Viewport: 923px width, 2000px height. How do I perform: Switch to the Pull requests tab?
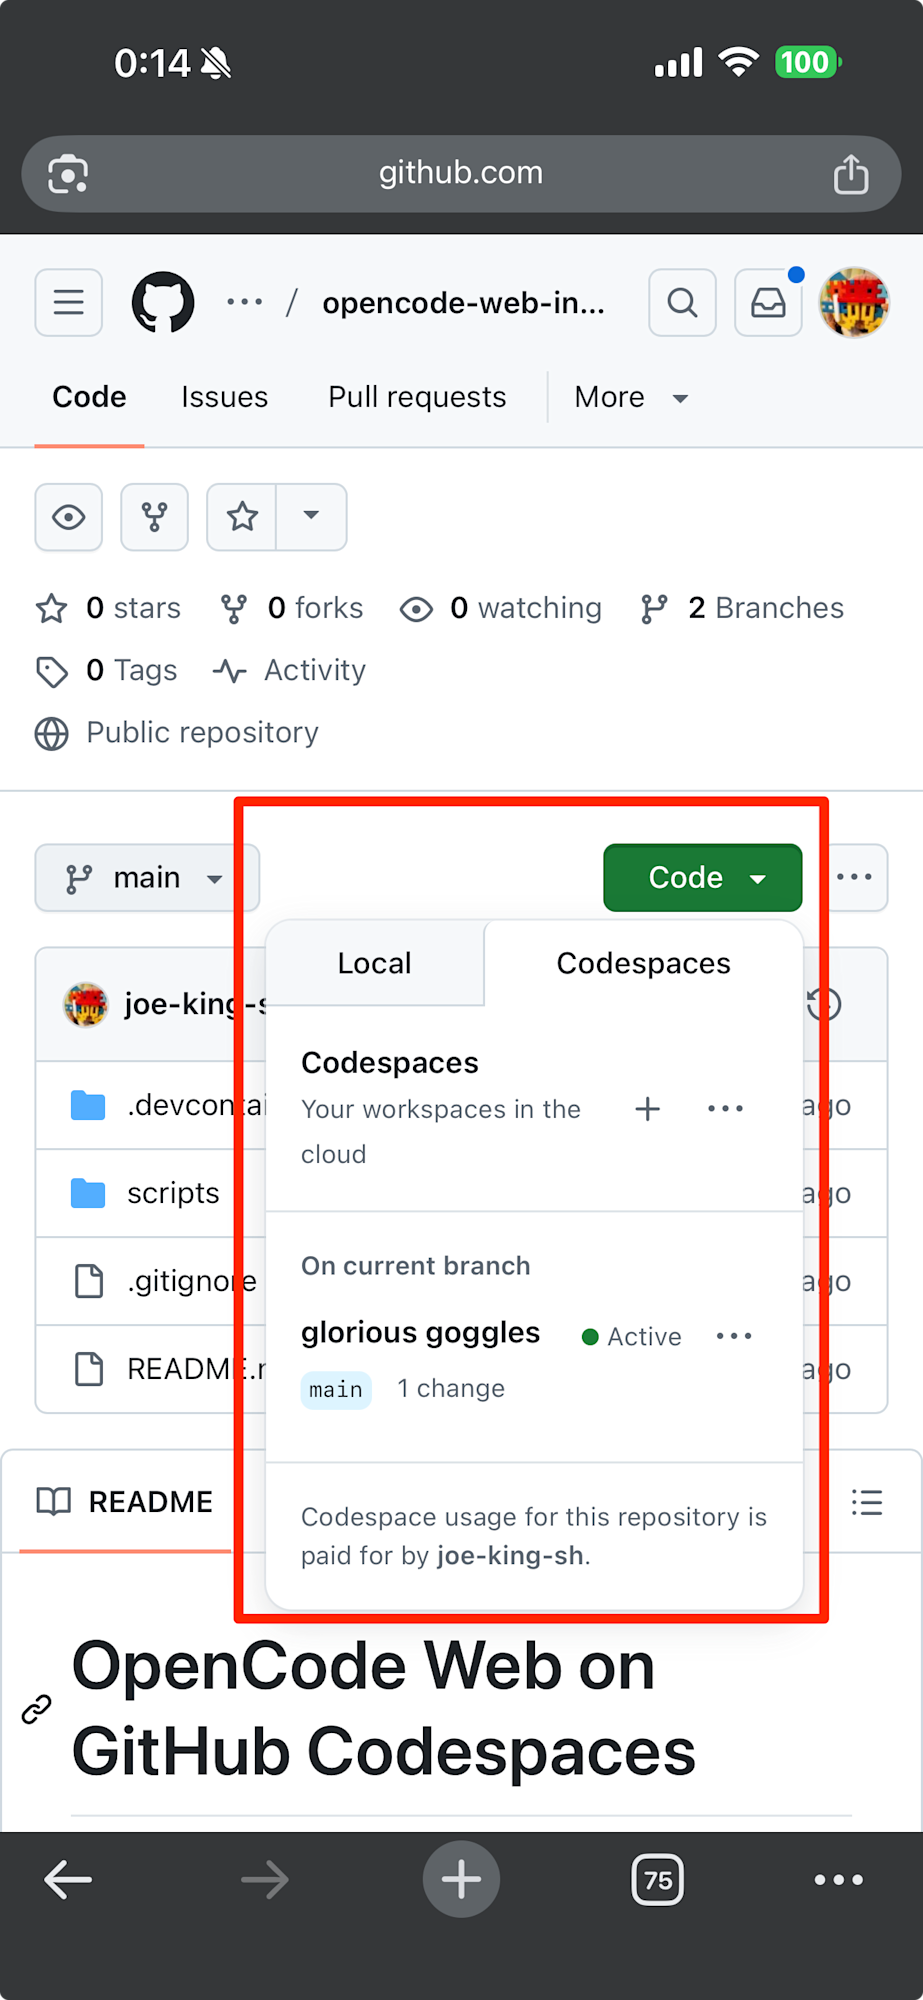click(x=417, y=397)
